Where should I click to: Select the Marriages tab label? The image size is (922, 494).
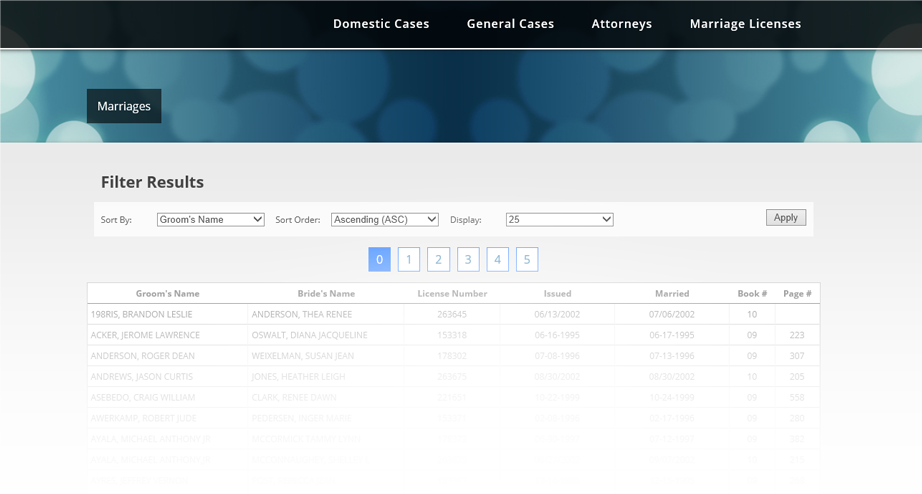point(124,106)
